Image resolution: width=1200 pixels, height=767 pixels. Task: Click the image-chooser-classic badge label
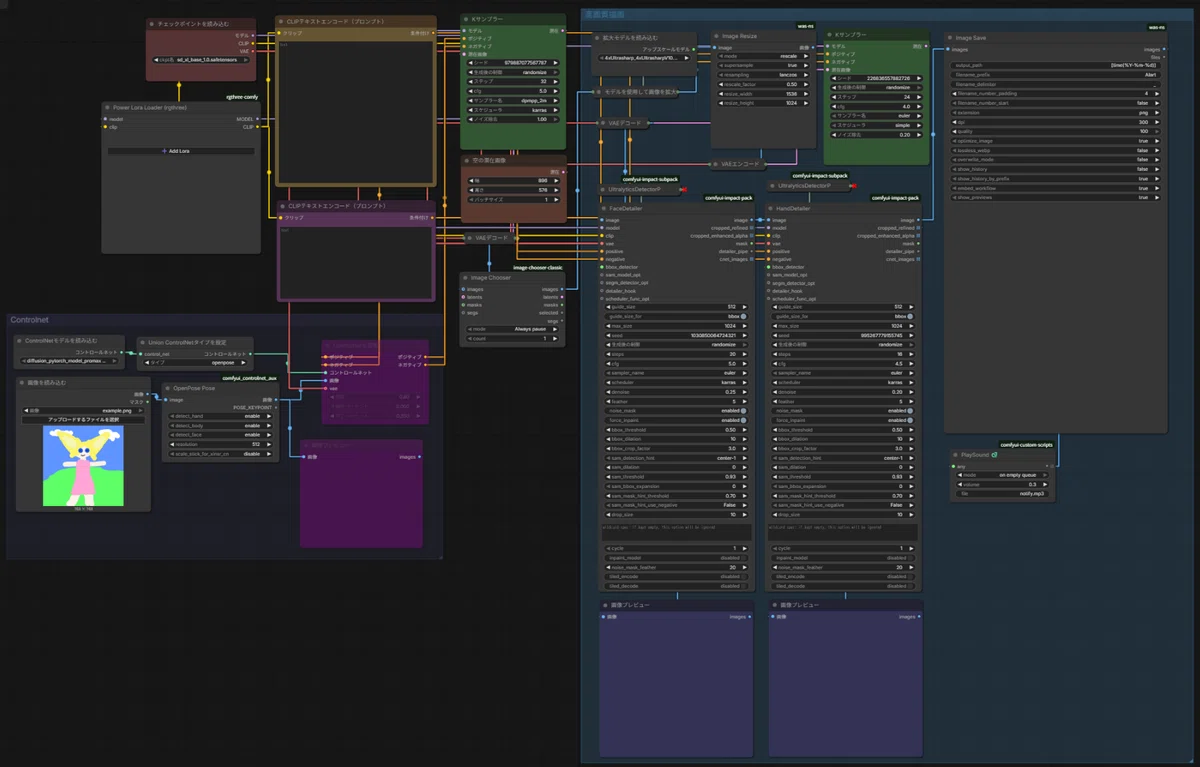pos(538,268)
